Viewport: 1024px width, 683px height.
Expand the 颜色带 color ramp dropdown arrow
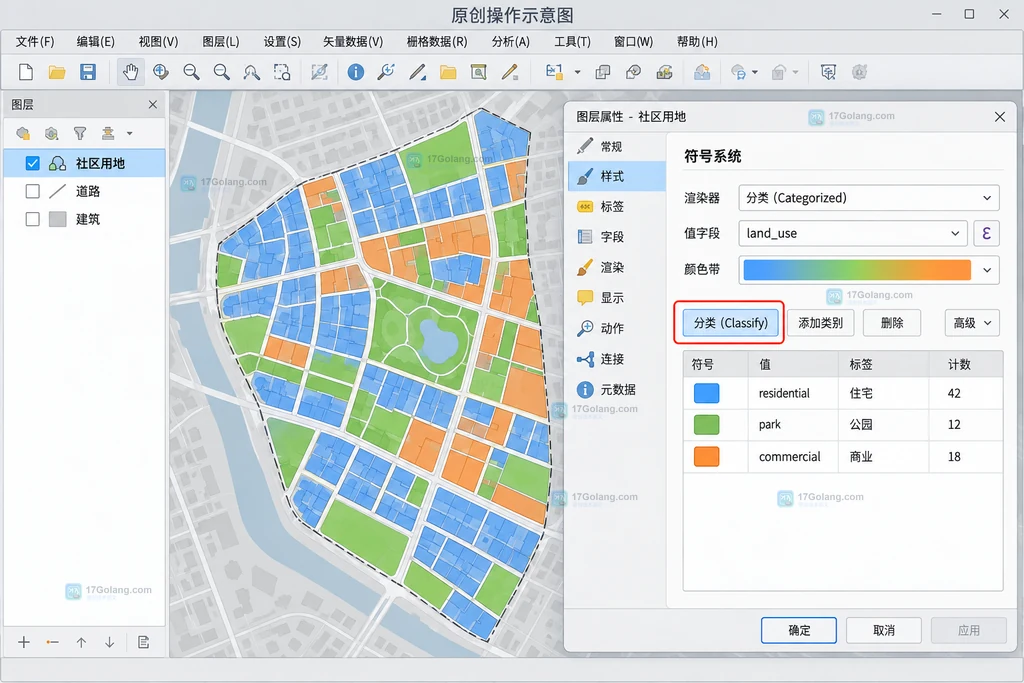[987, 270]
